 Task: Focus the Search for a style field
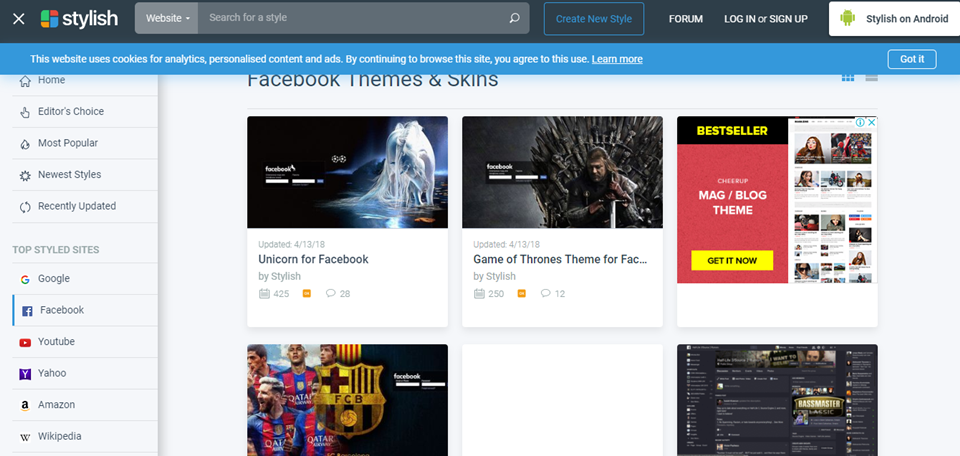352,18
